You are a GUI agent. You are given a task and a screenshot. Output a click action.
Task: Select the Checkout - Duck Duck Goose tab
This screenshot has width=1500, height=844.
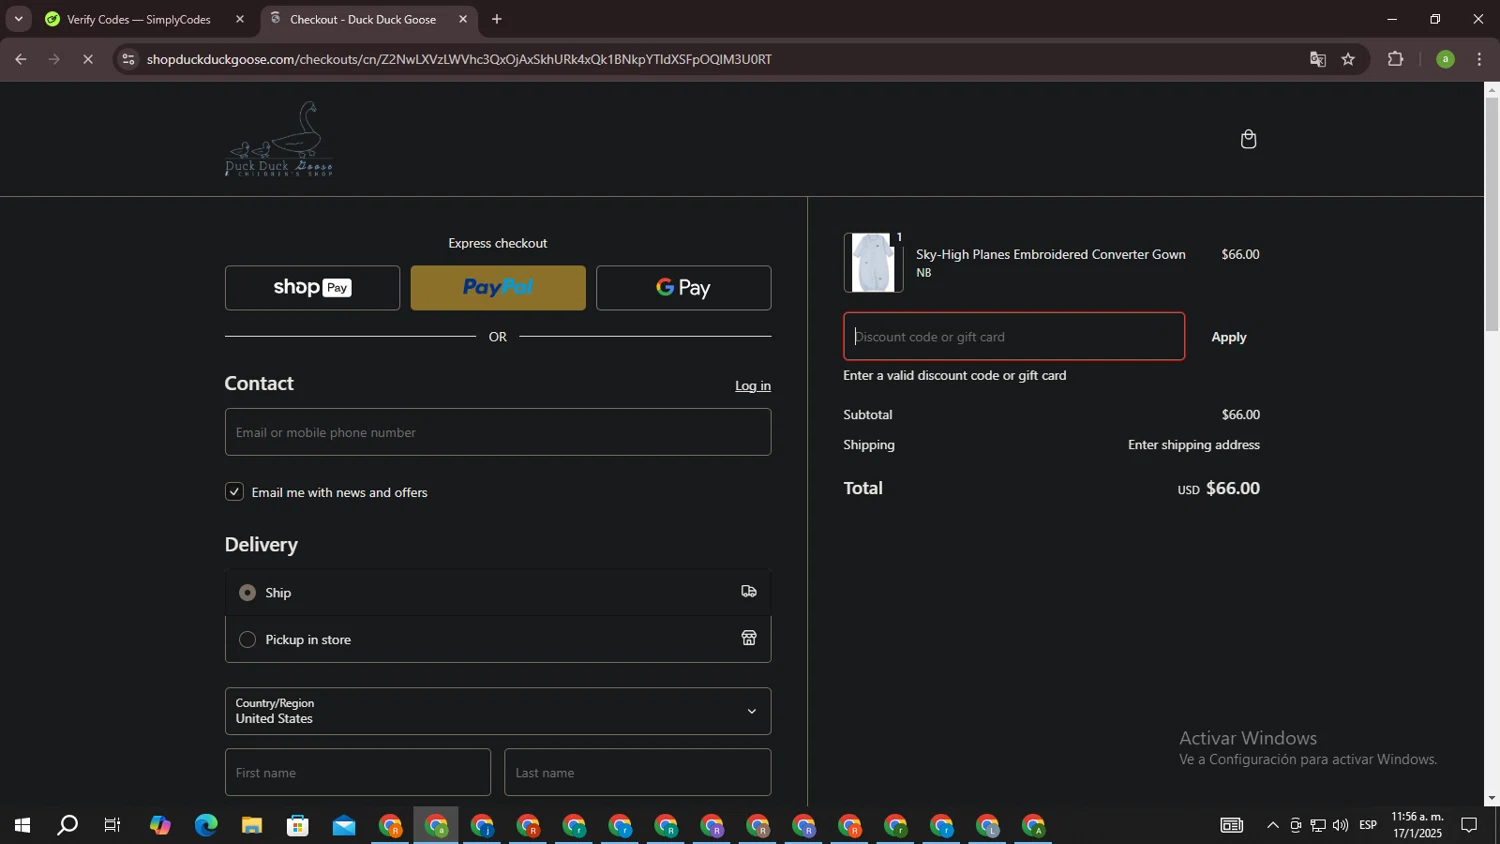(363, 19)
